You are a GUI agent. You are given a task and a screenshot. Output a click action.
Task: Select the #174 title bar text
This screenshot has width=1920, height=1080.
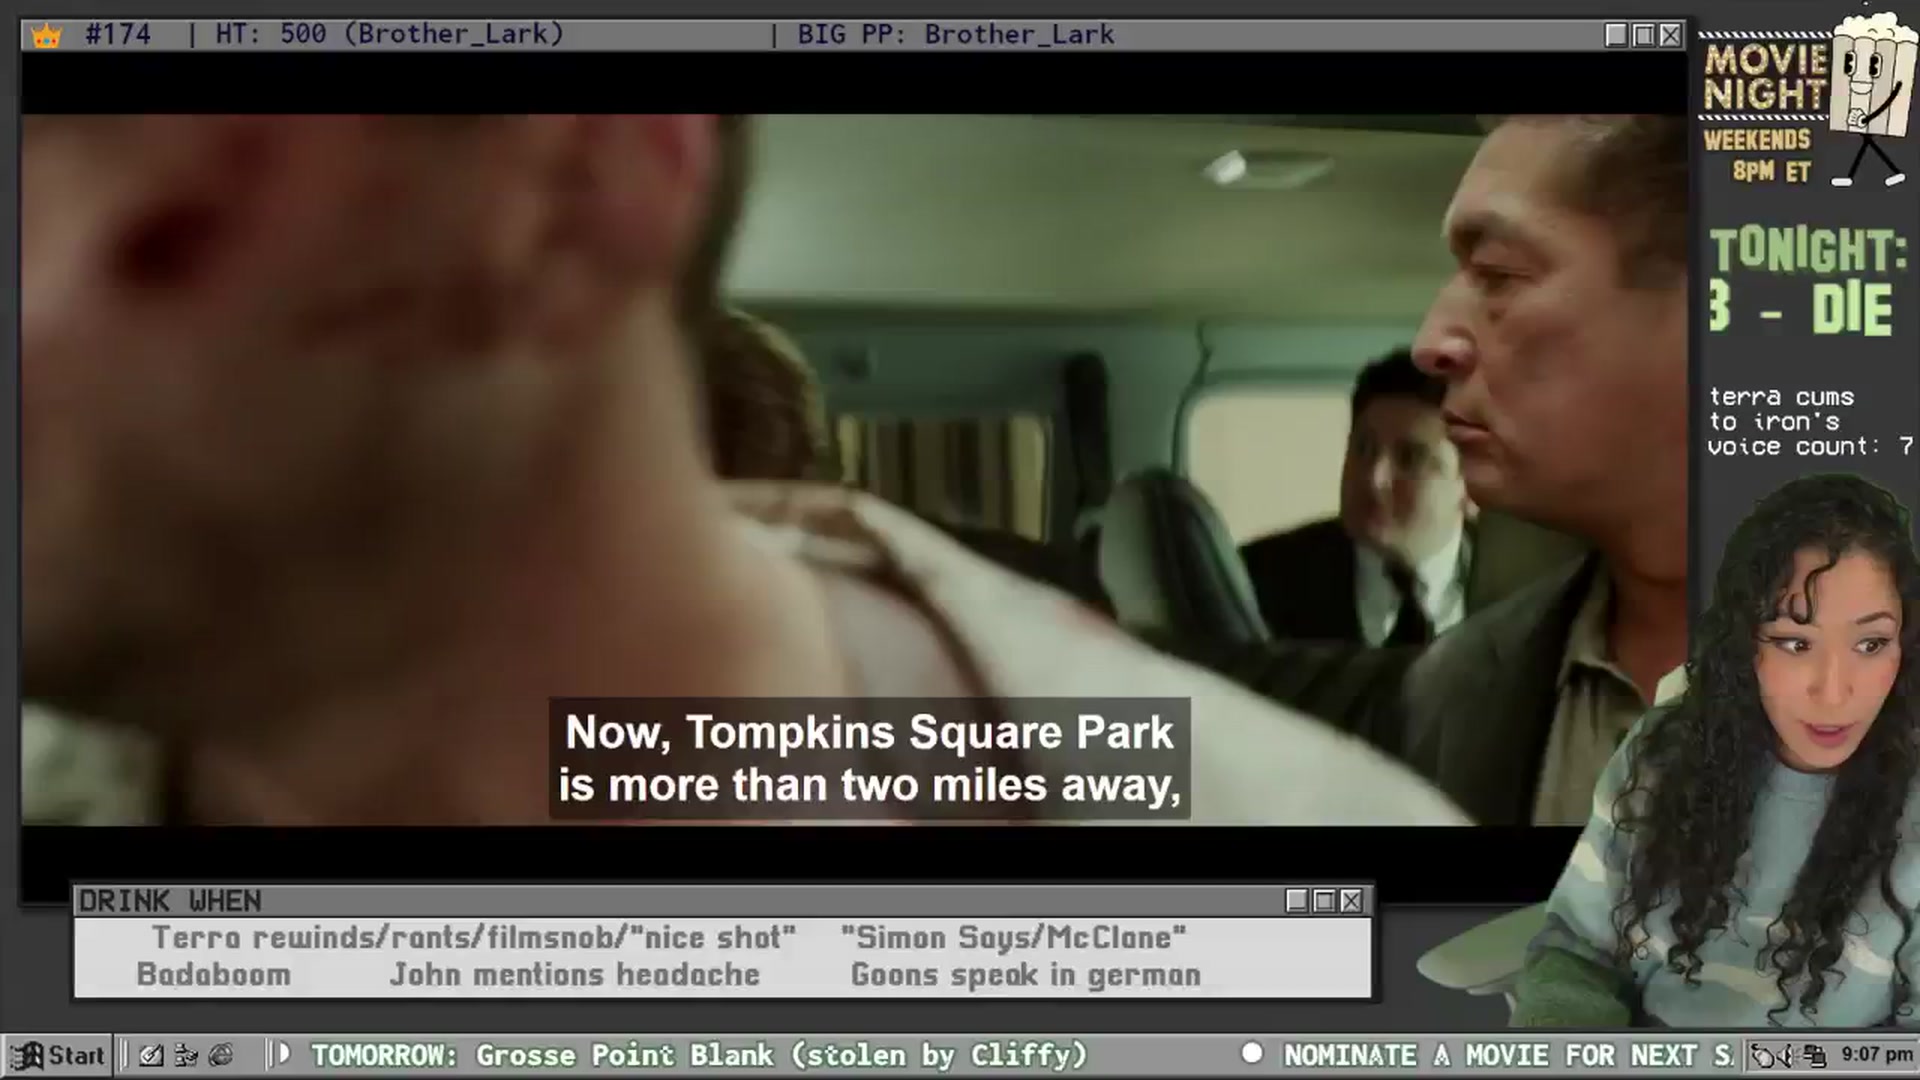(118, 34)
